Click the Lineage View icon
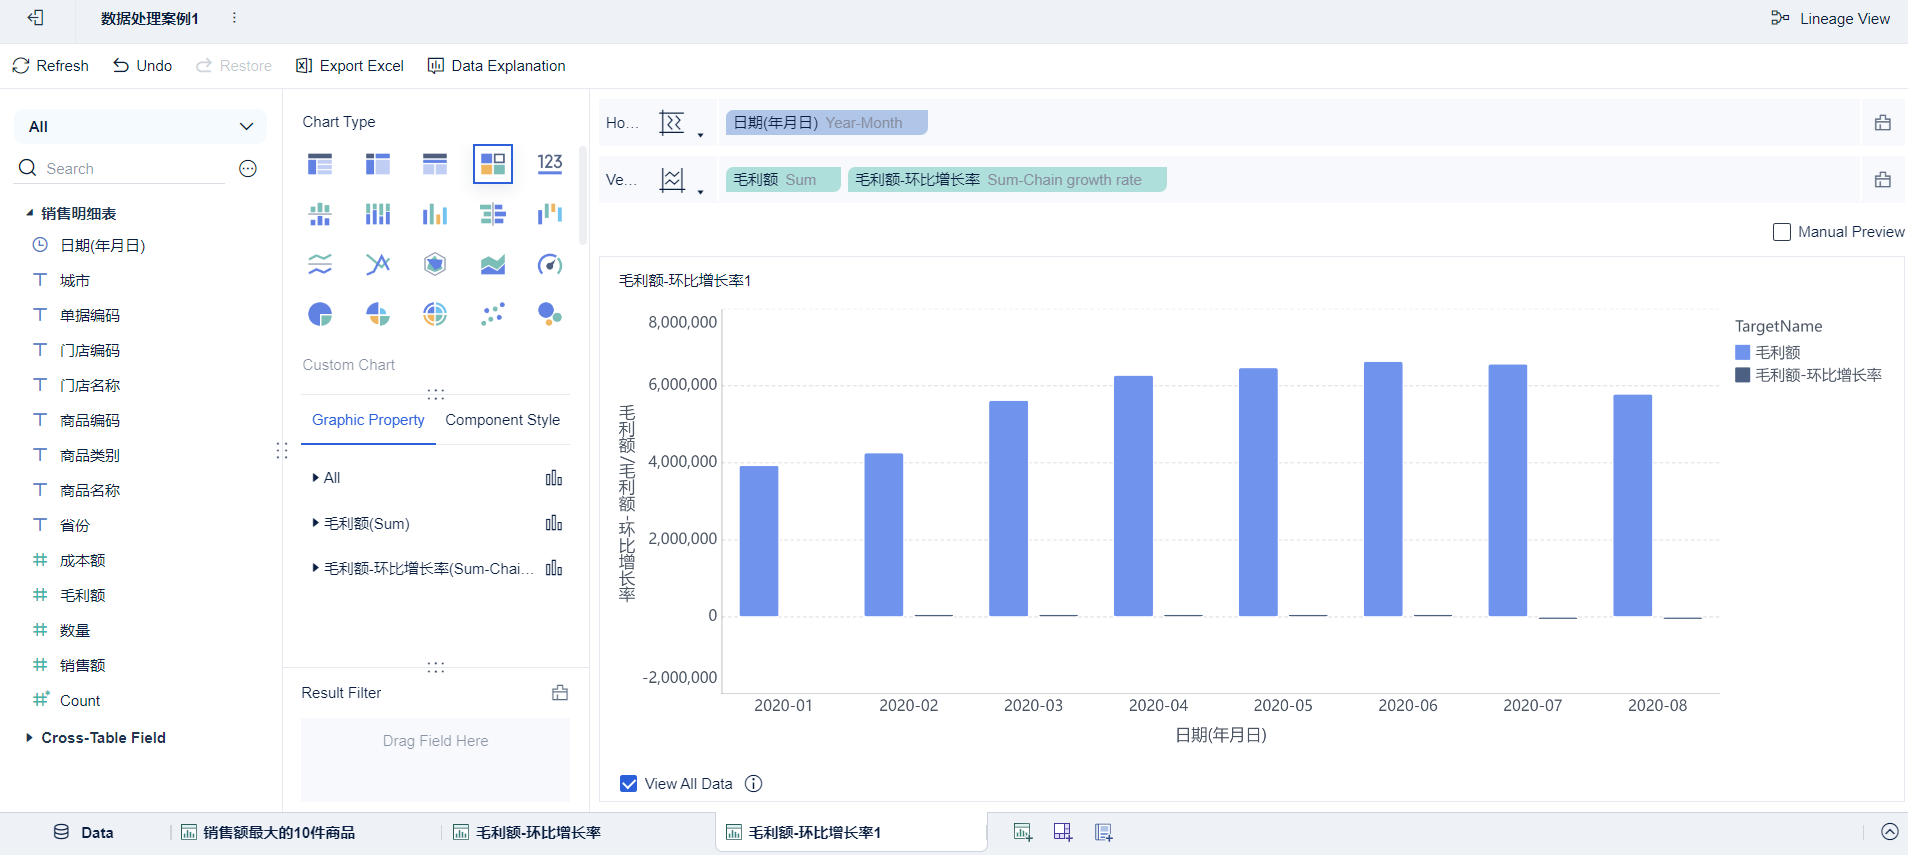The width and height of the screenshot is (1908, 855). pyautogui.click(x=1780, y=18)
